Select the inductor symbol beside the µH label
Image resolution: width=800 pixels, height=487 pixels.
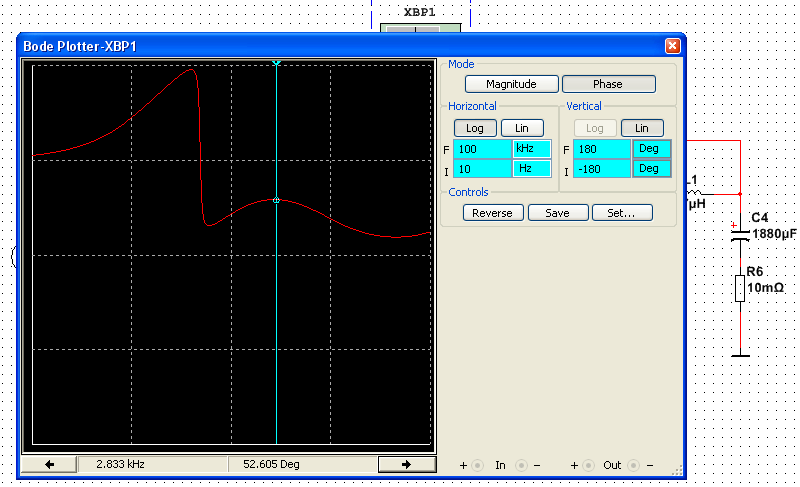click(694, 193)
